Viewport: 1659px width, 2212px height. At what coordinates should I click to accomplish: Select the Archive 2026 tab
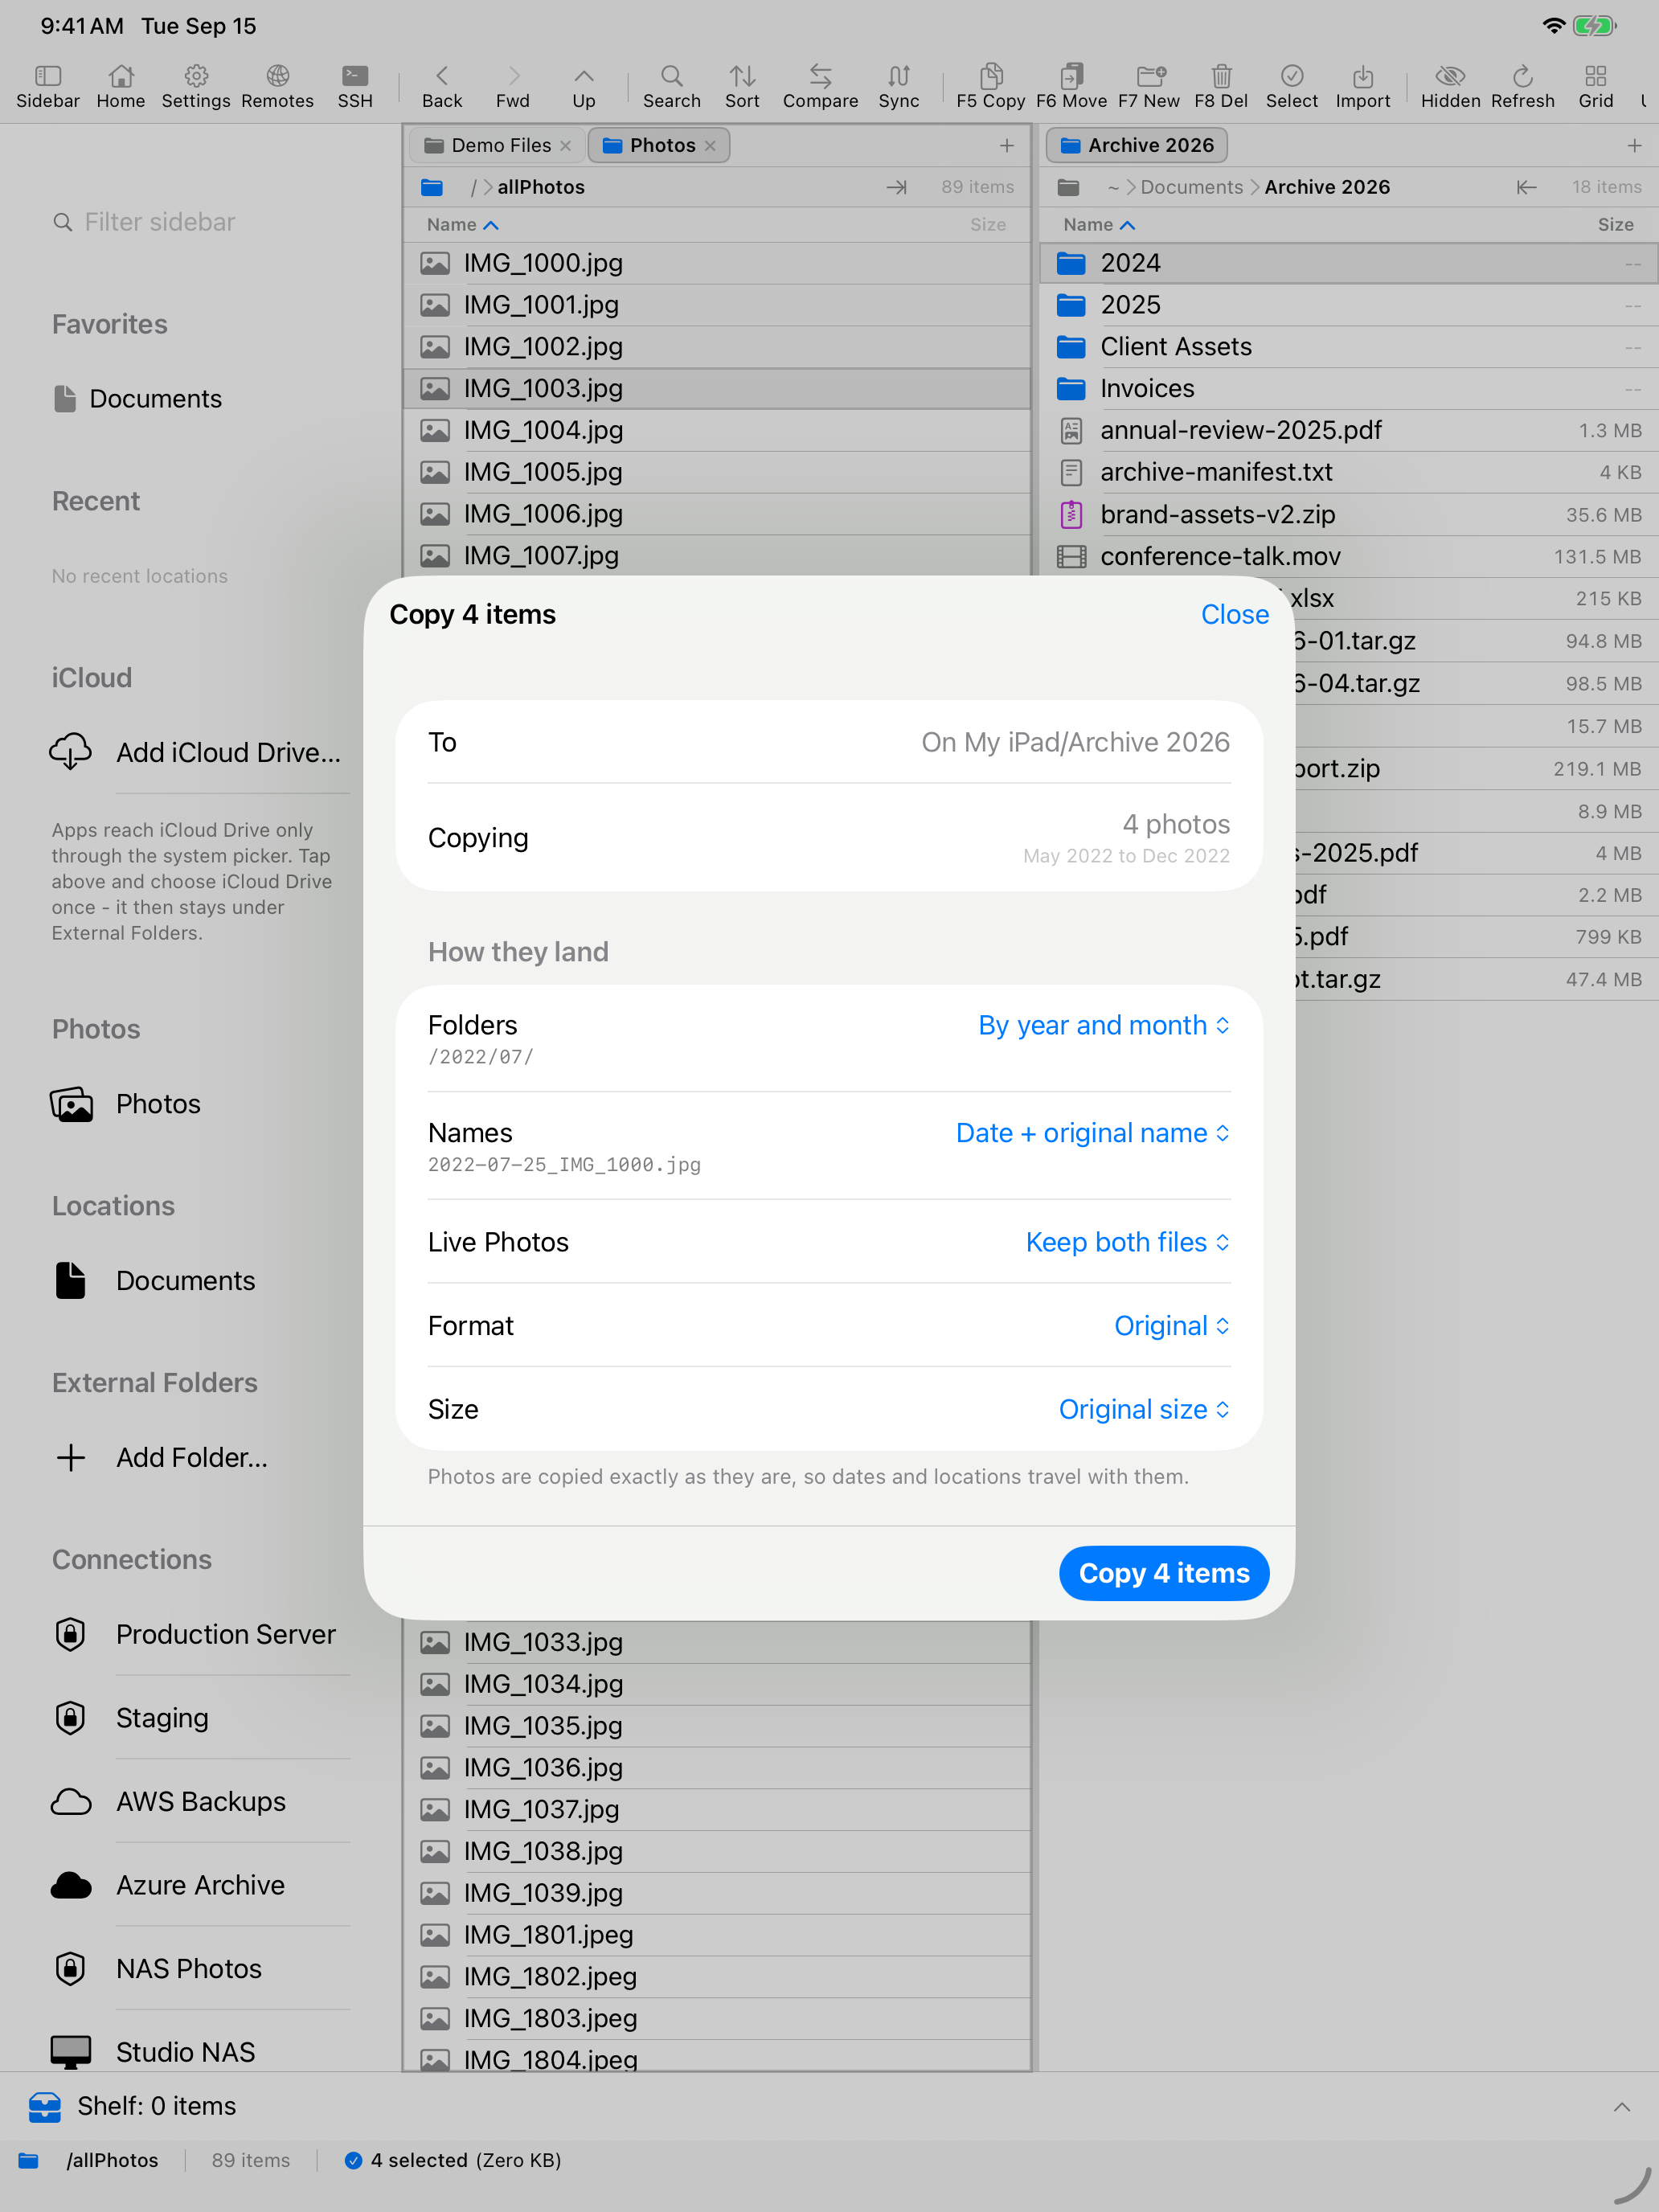pyautogui.click(x=1137, y=145)
